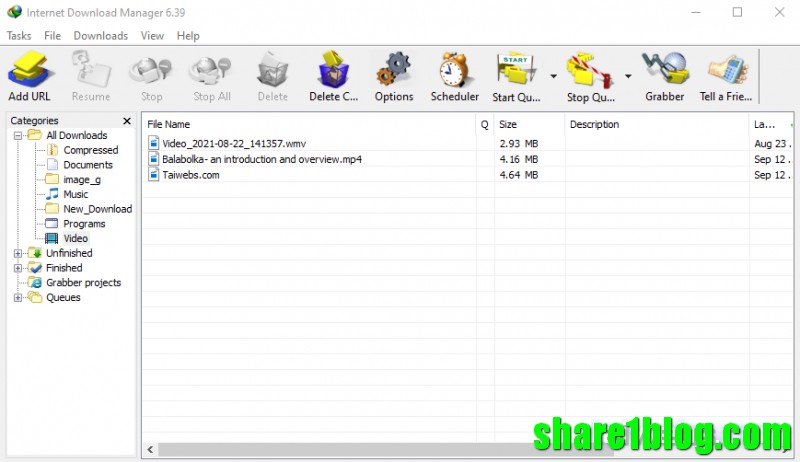This screenshot has height=462, width=800.
Task: Select the Video category
Action: pos(76,238)
